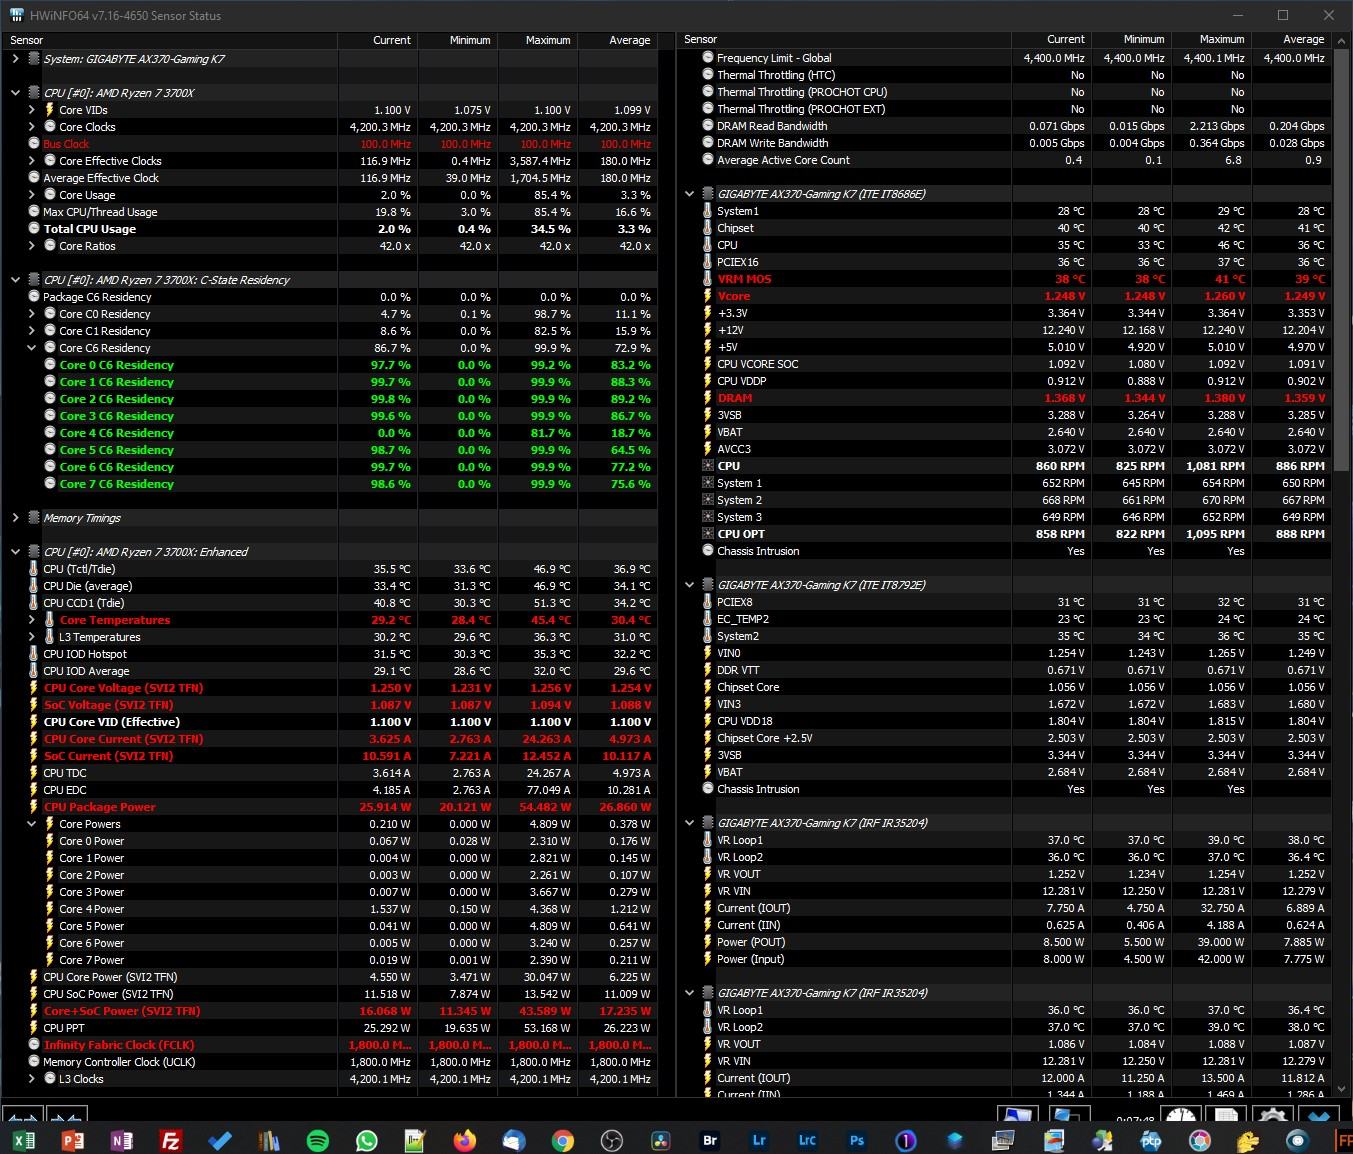
Task: Select the CPU VCORE SOC row
Action: [1004, 364]
